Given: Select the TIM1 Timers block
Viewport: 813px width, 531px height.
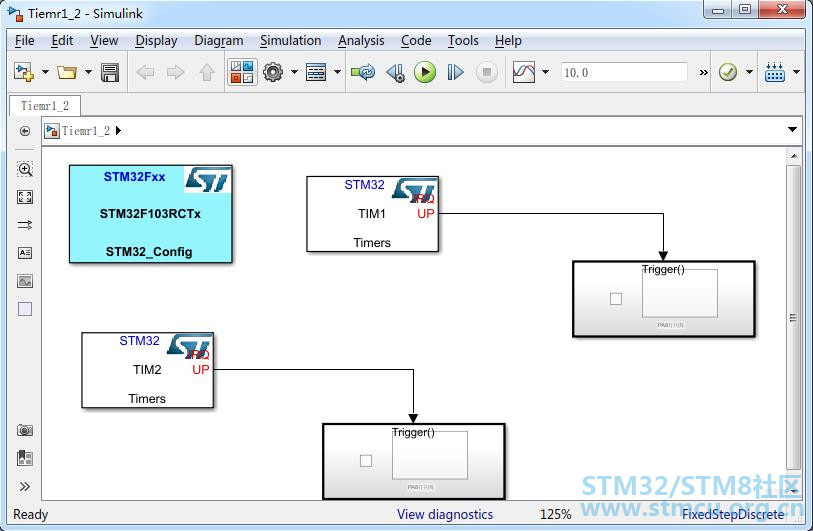Looking at the screenshot, I should 372,214.
